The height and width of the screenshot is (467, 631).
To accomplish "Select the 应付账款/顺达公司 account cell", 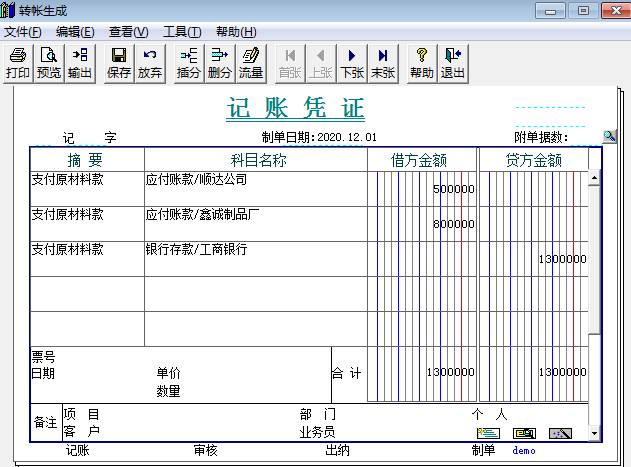I will pyautogui.click(x=254, y=189).
